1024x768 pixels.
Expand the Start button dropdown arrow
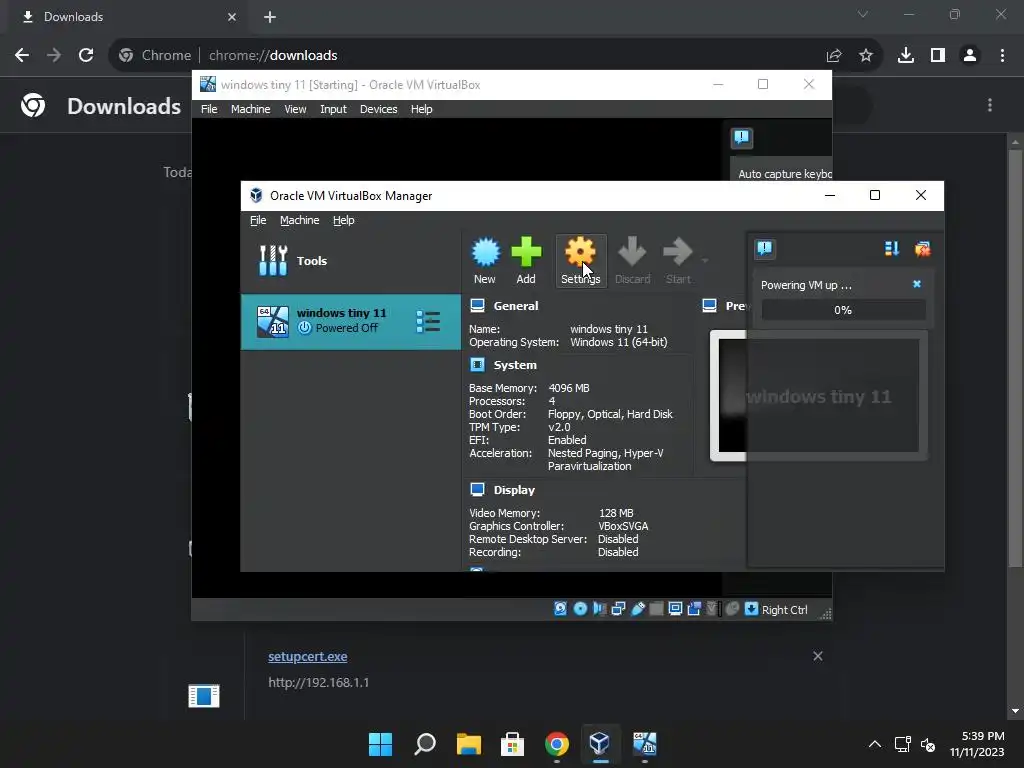[x=705, y=261]
